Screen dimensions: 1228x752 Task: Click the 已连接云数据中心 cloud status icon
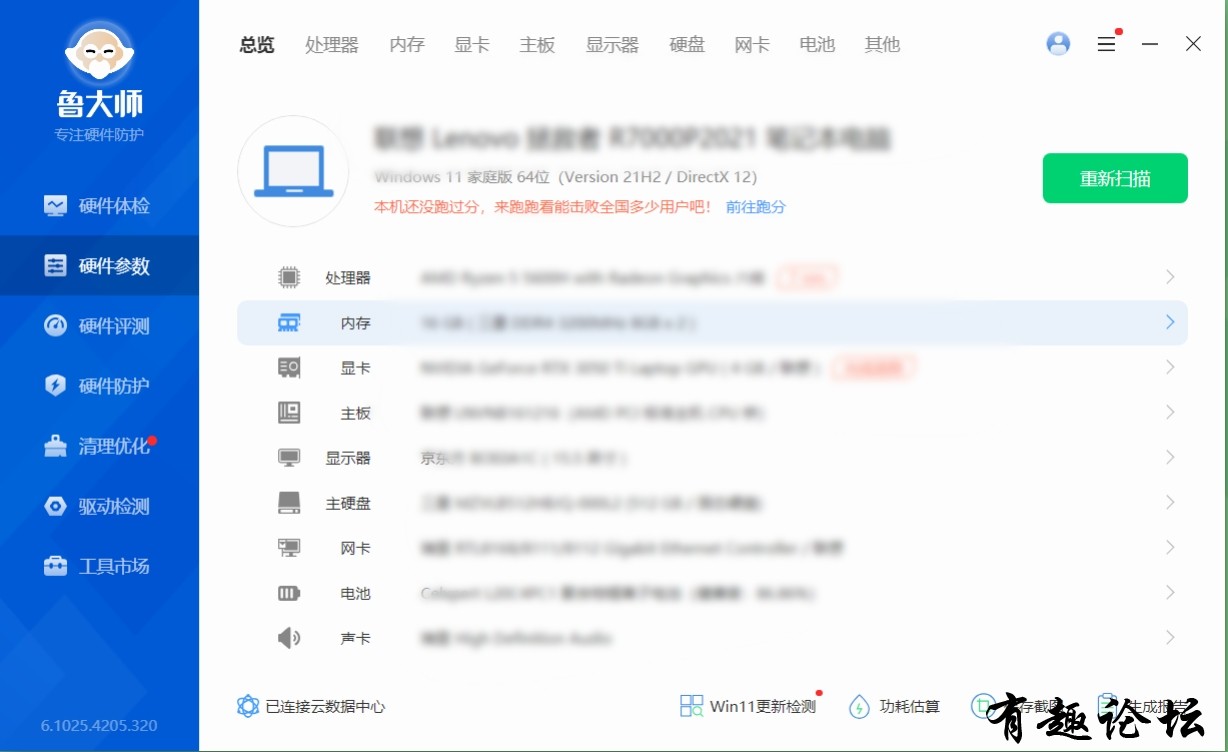248,706
